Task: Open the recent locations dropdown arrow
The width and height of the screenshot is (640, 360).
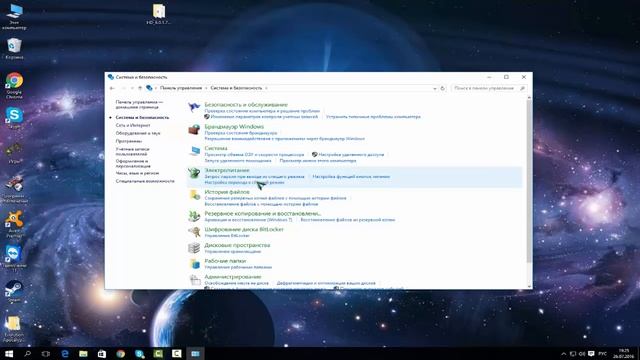Action: (x=132, y=88)
